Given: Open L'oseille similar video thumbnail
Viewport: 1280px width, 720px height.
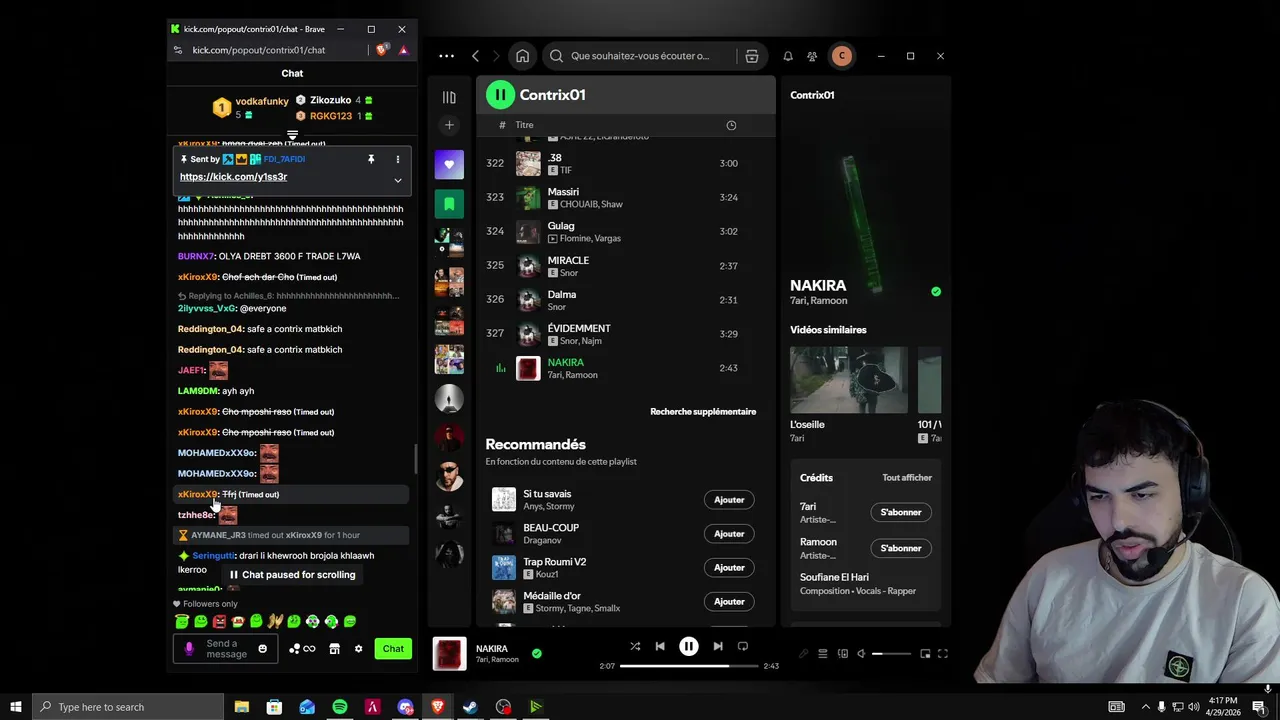Looking at the screenshot, I should click(849, 380).
